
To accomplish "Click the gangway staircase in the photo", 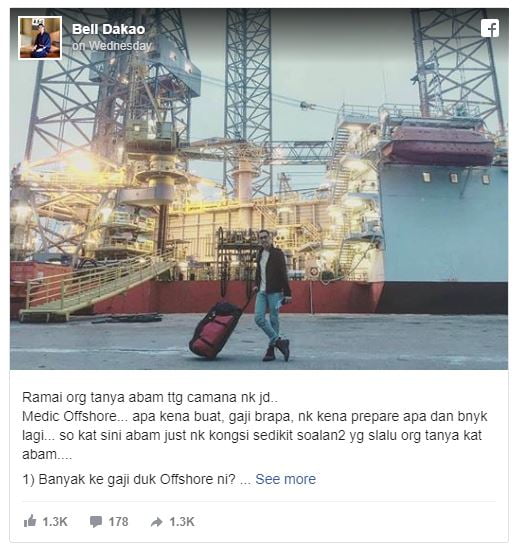I will [x=97, y=285].
